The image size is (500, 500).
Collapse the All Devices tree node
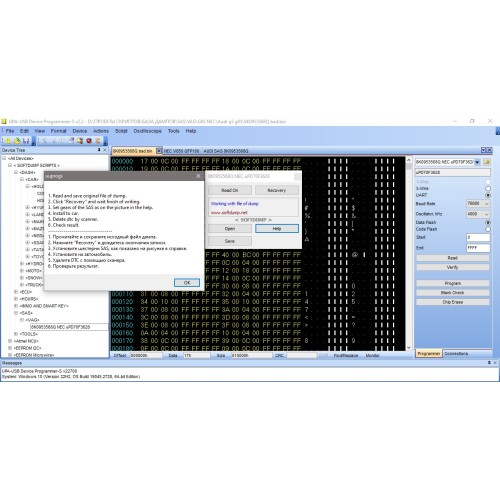coord(4,158)
